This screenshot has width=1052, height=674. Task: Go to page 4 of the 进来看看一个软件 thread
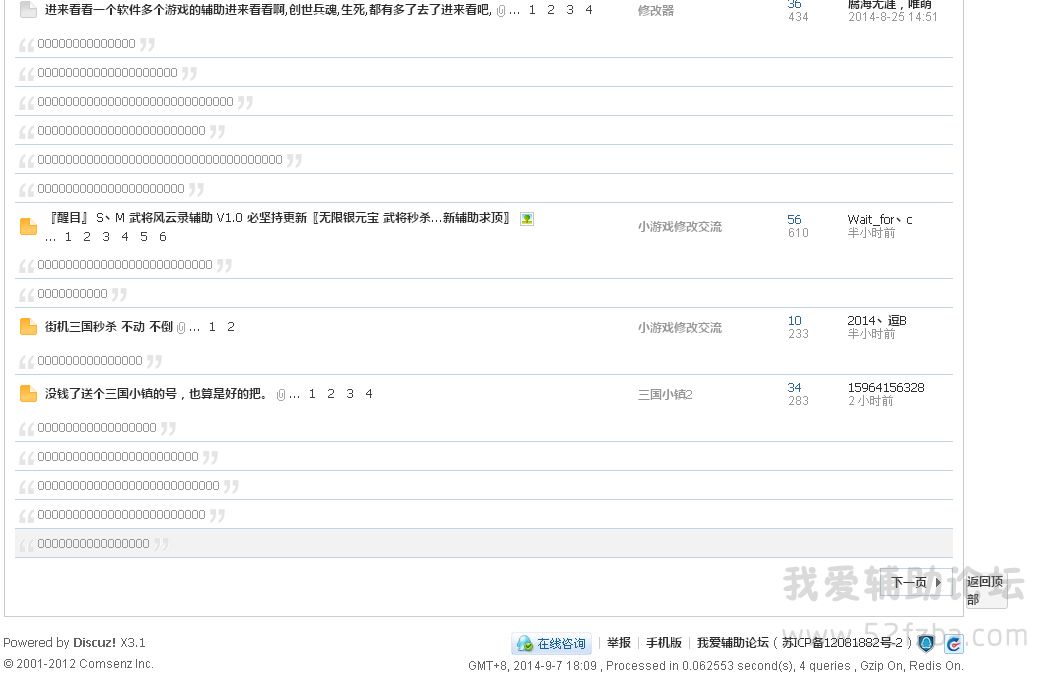(x=588, y=10)
